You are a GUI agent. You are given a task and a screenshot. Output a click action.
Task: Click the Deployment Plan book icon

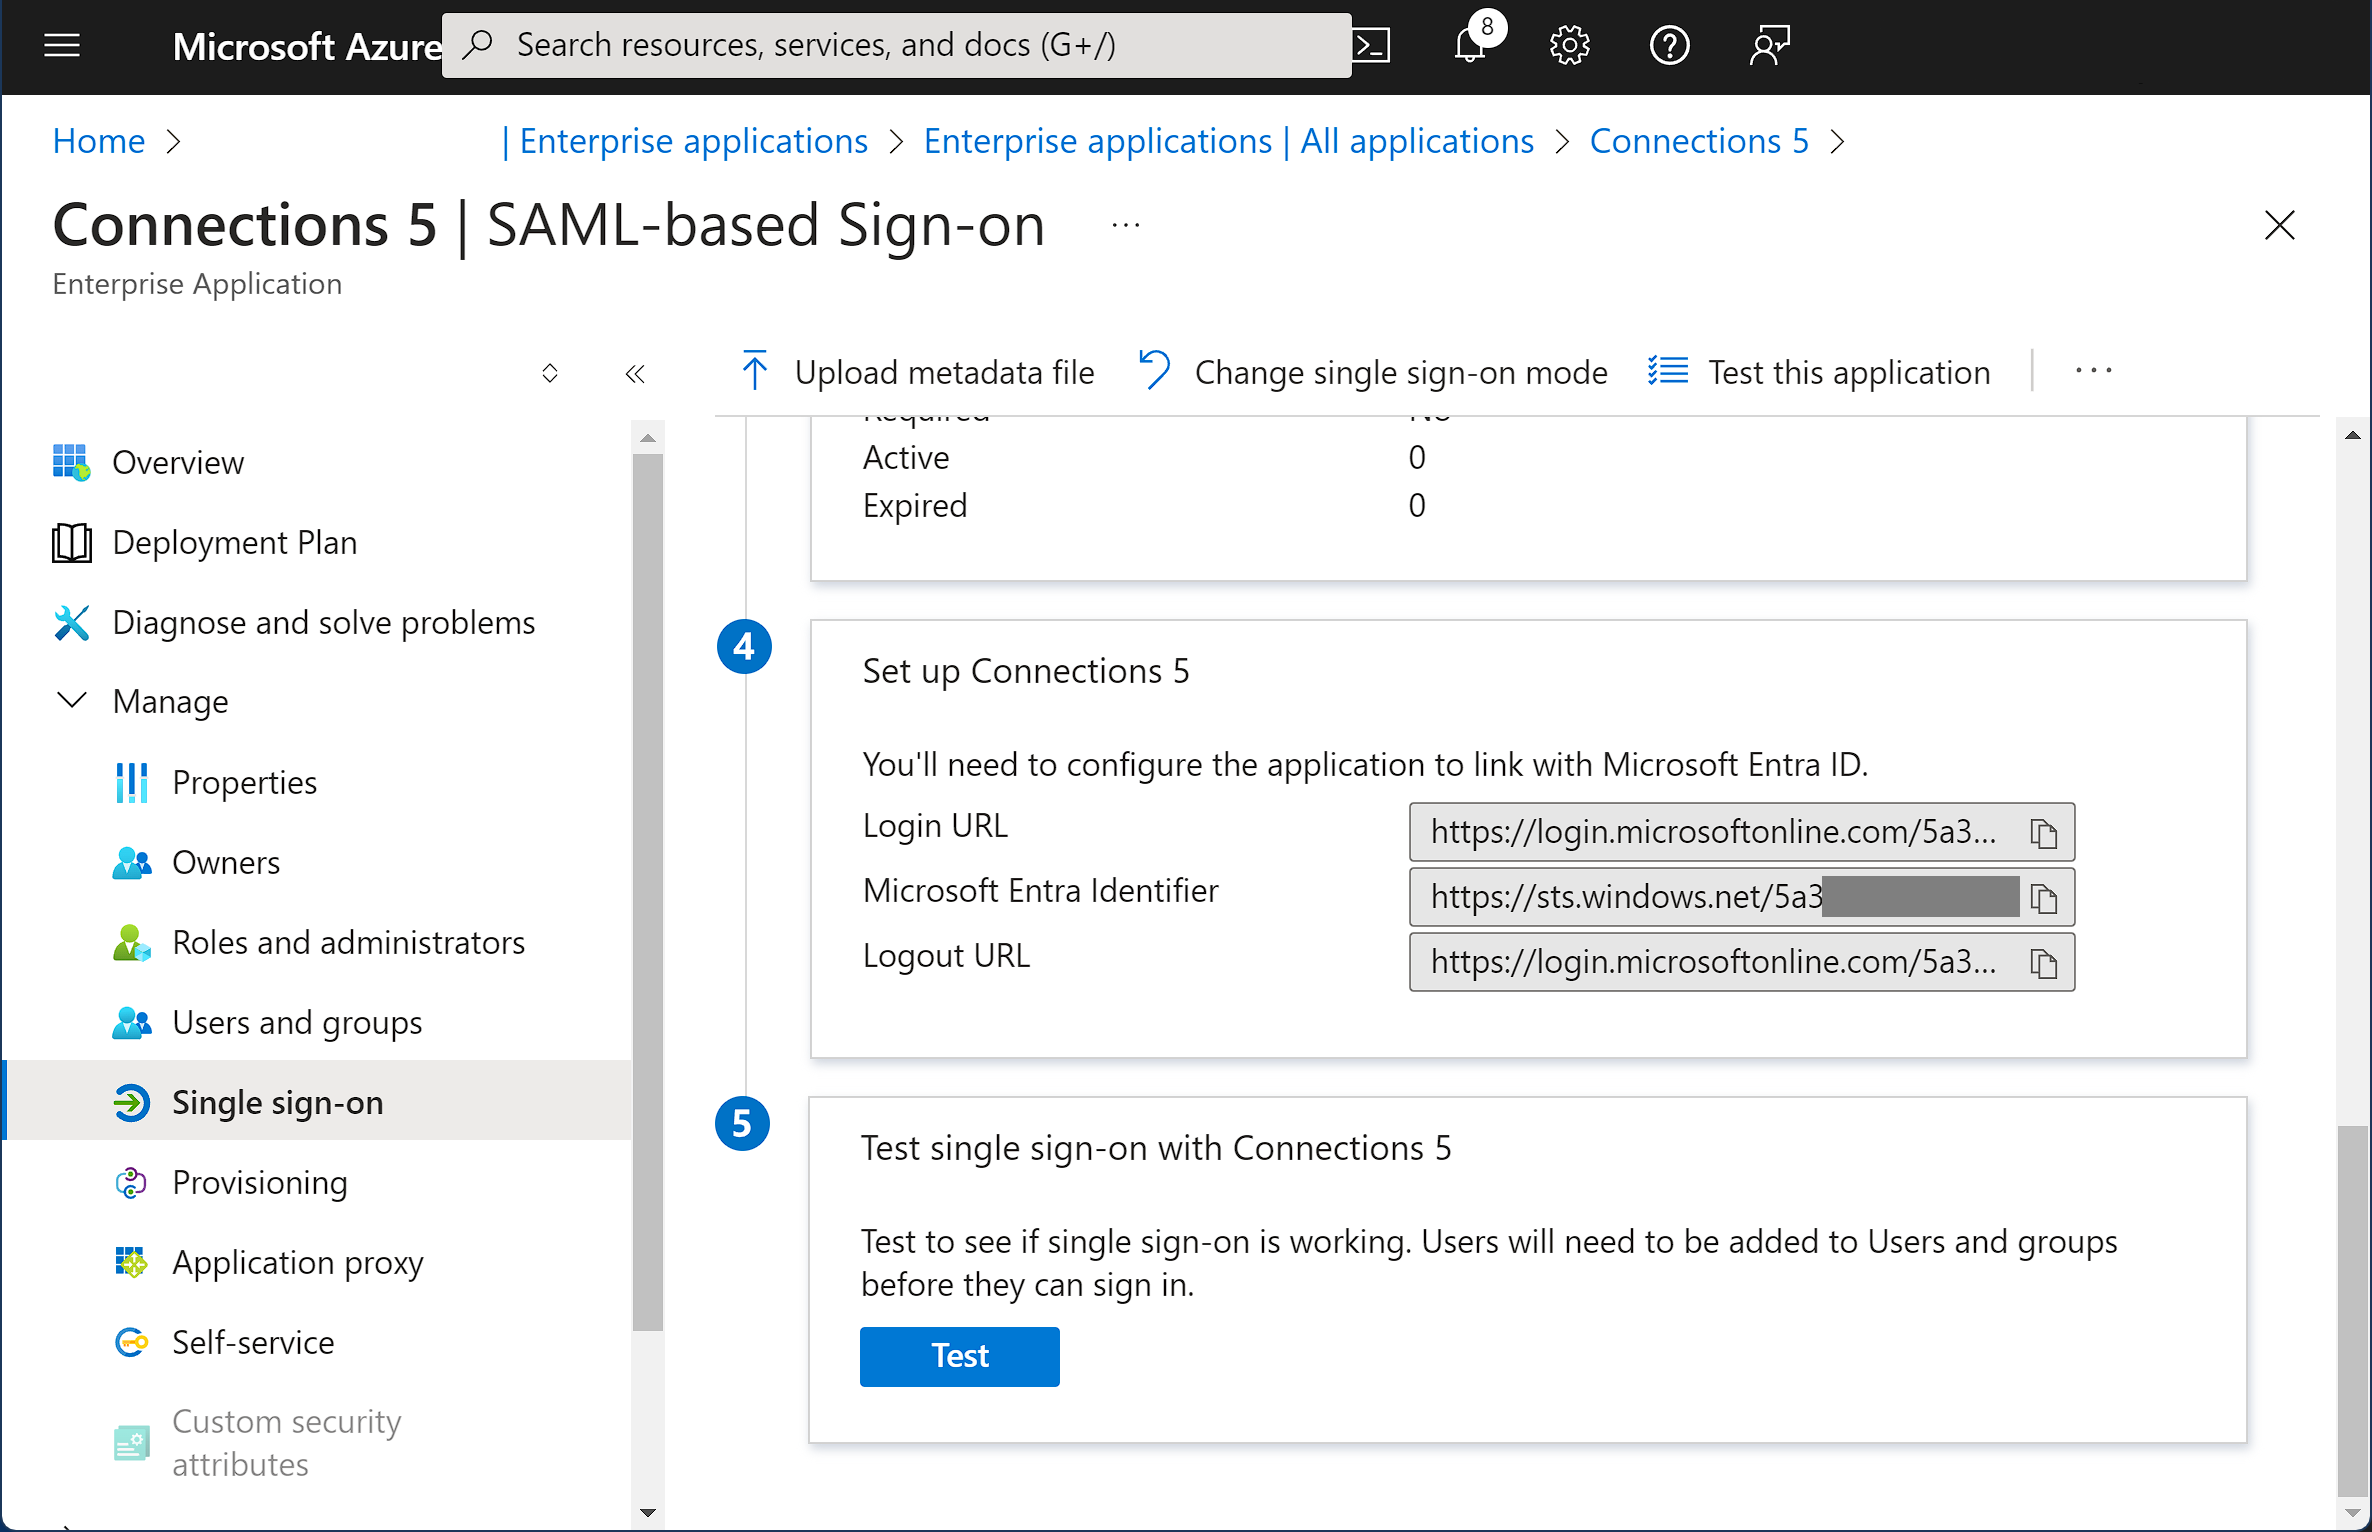72,542
